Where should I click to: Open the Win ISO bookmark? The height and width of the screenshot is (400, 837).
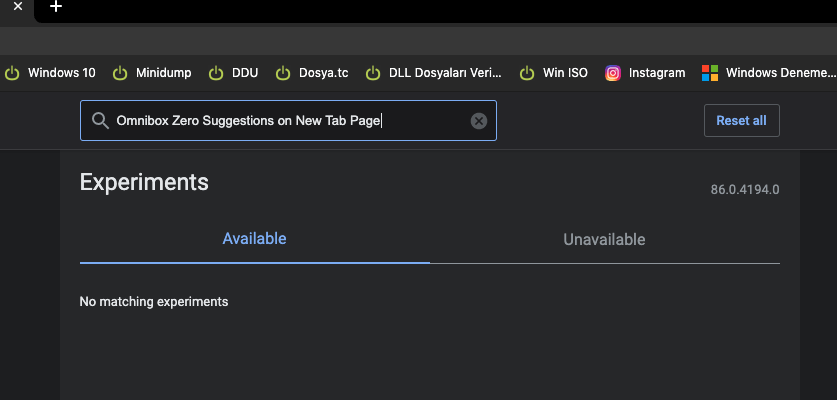tap(554, 73)
